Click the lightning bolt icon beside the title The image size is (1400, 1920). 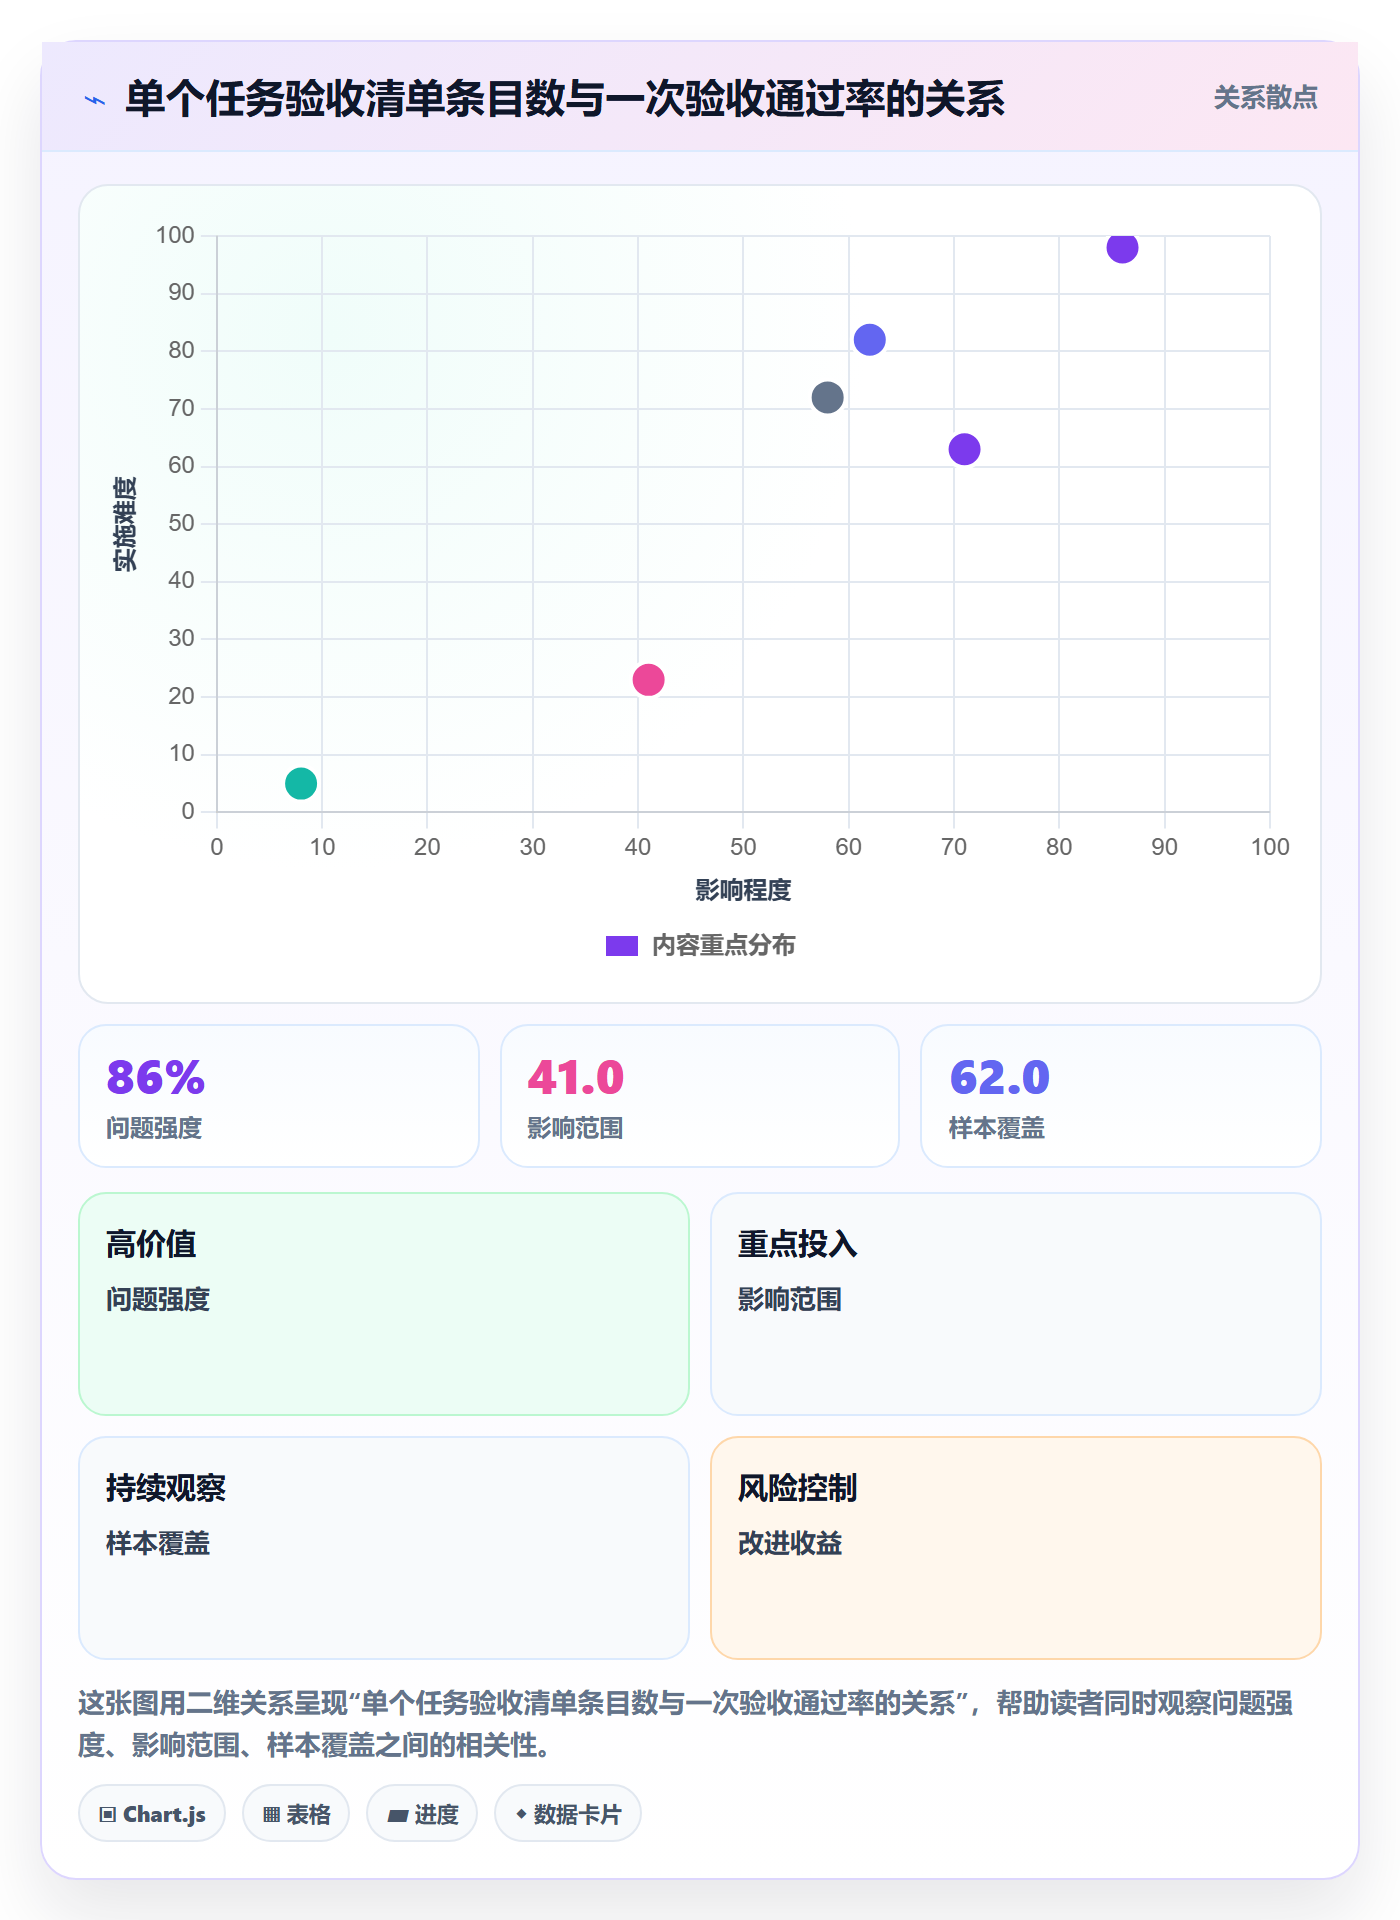pyautogui.click(x=95, y=100)
